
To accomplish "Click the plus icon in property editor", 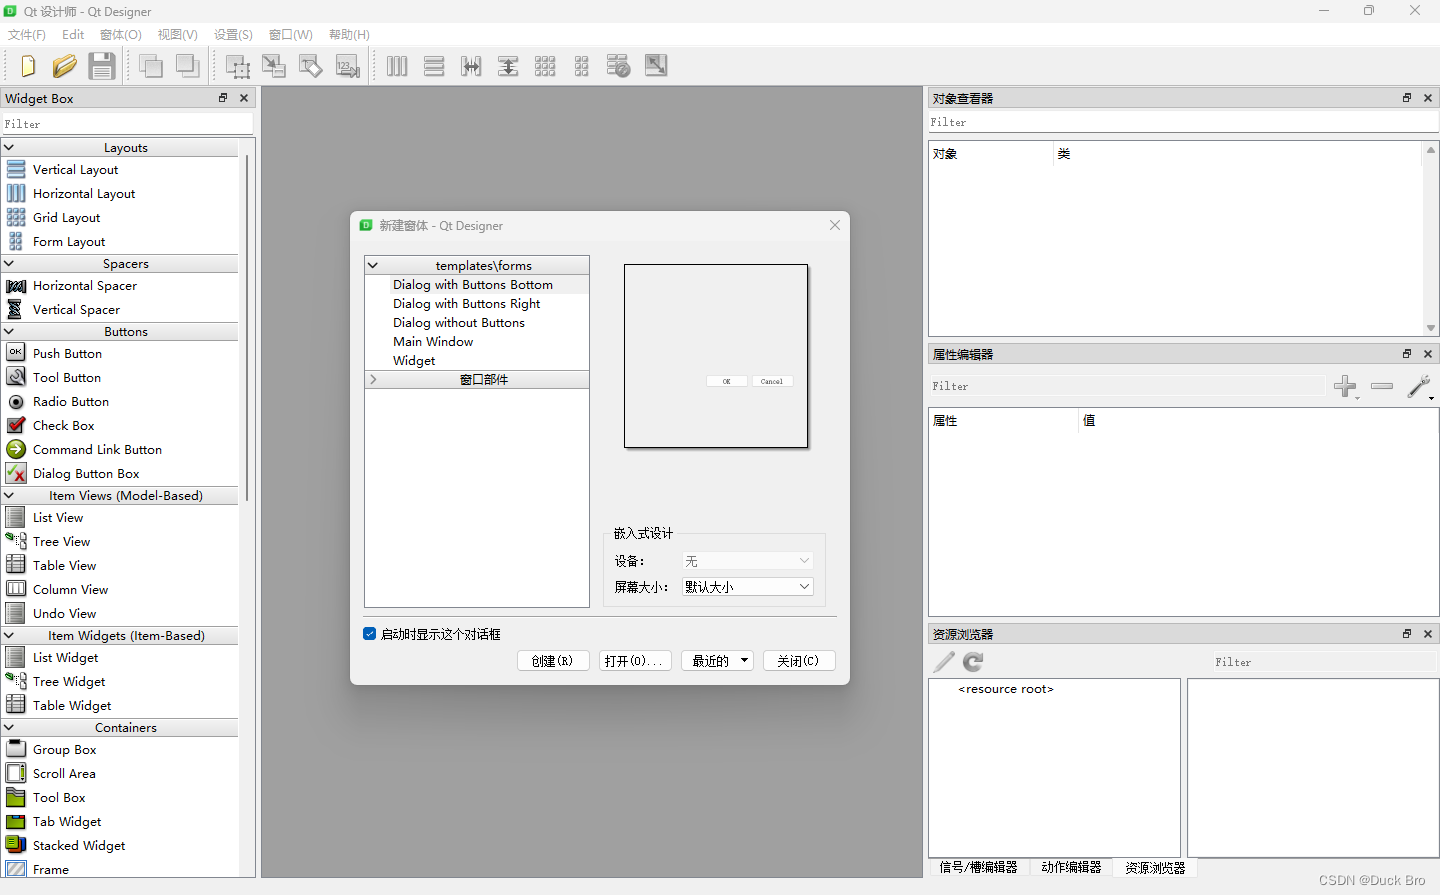I will (x=1346, y=386).
